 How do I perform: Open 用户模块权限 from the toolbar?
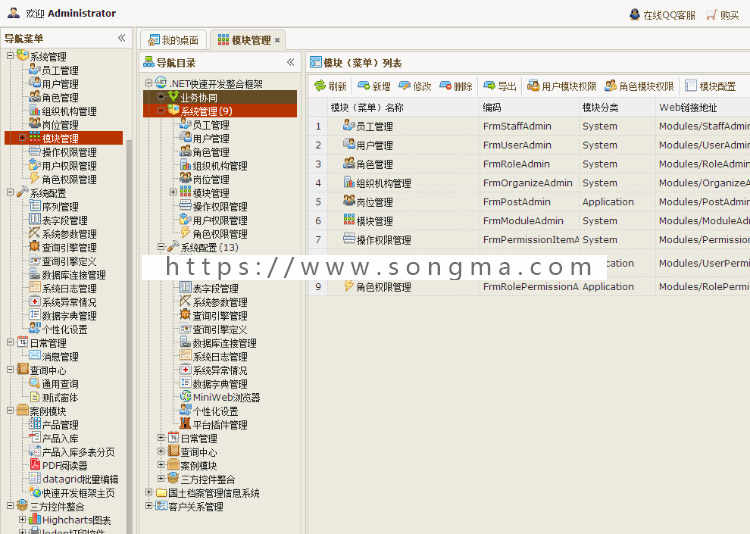point(562,86)
